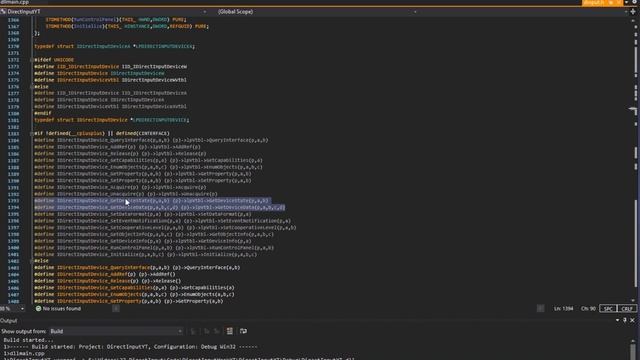640x360 pixels.
Task: Click the typedef LPDIRECTINPUTDEVICEA line 1370
Action: (115, 46)
